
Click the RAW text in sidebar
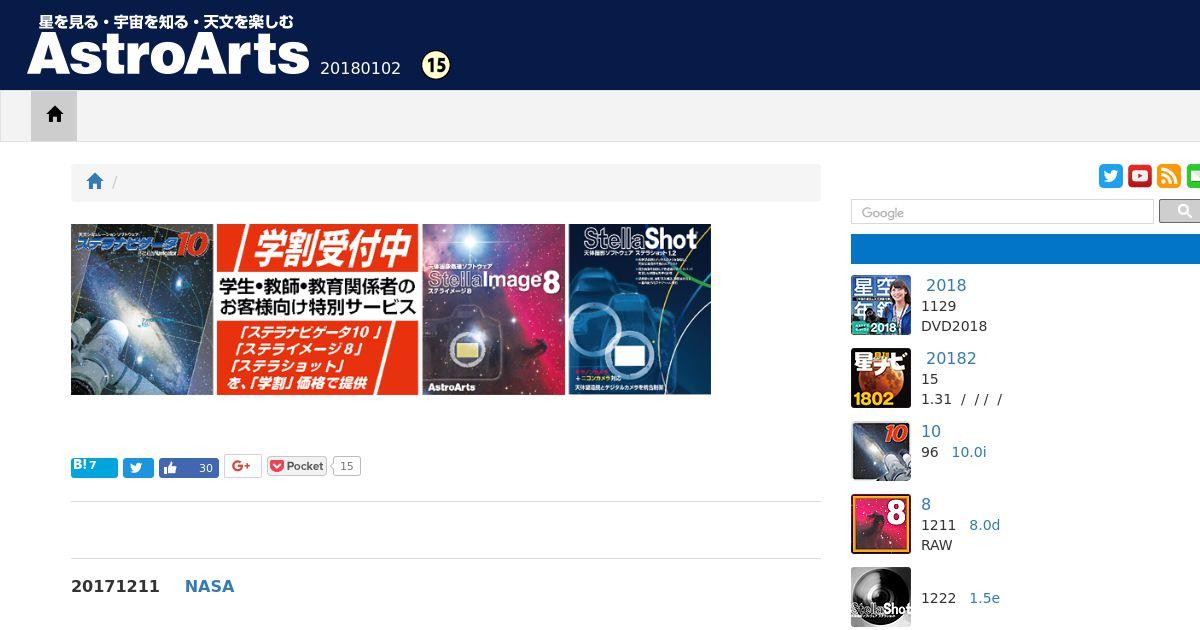(937, 545)
